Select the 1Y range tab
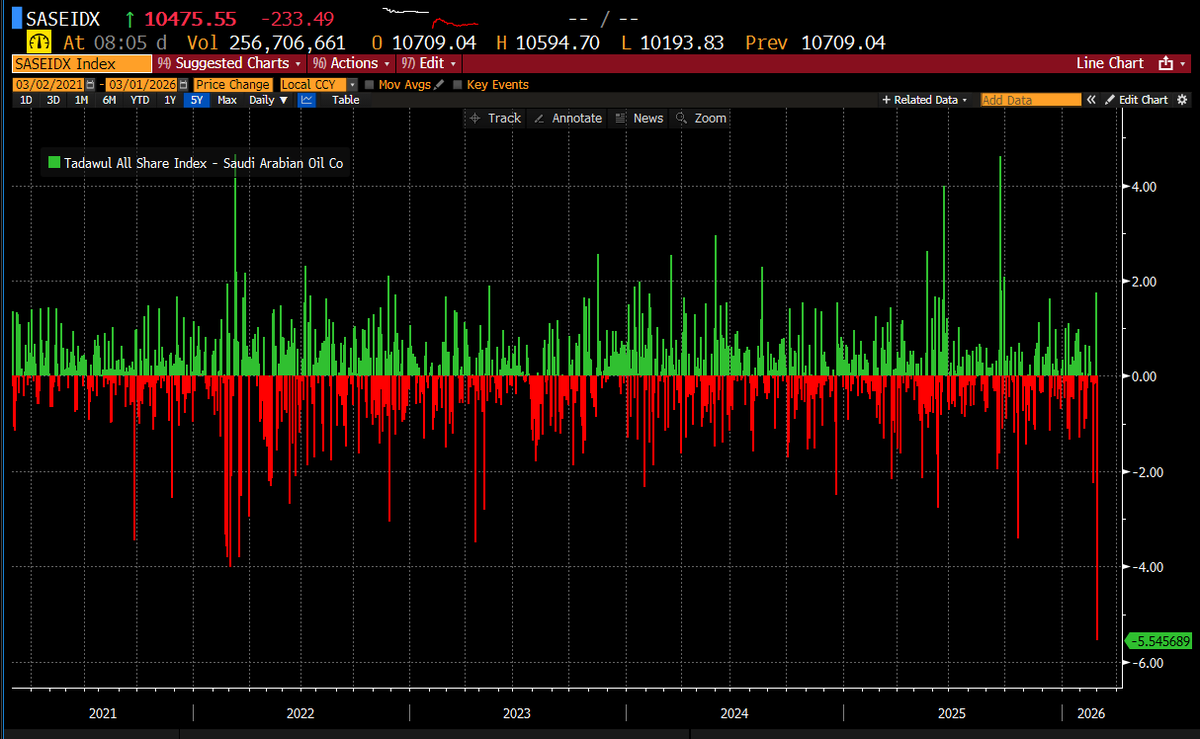 [x=170, y=100]
